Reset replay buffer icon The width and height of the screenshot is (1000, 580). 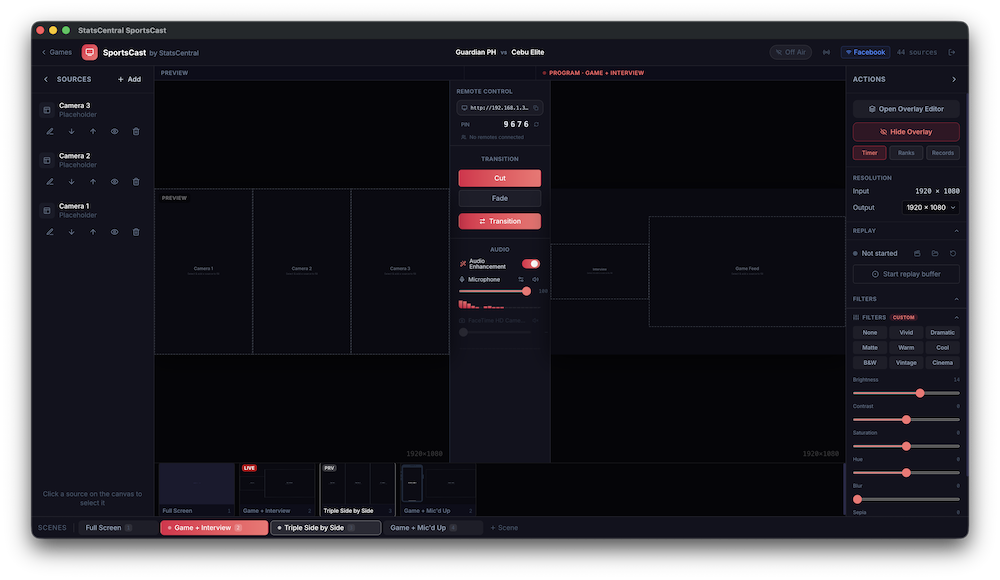[x=953, y=253]
